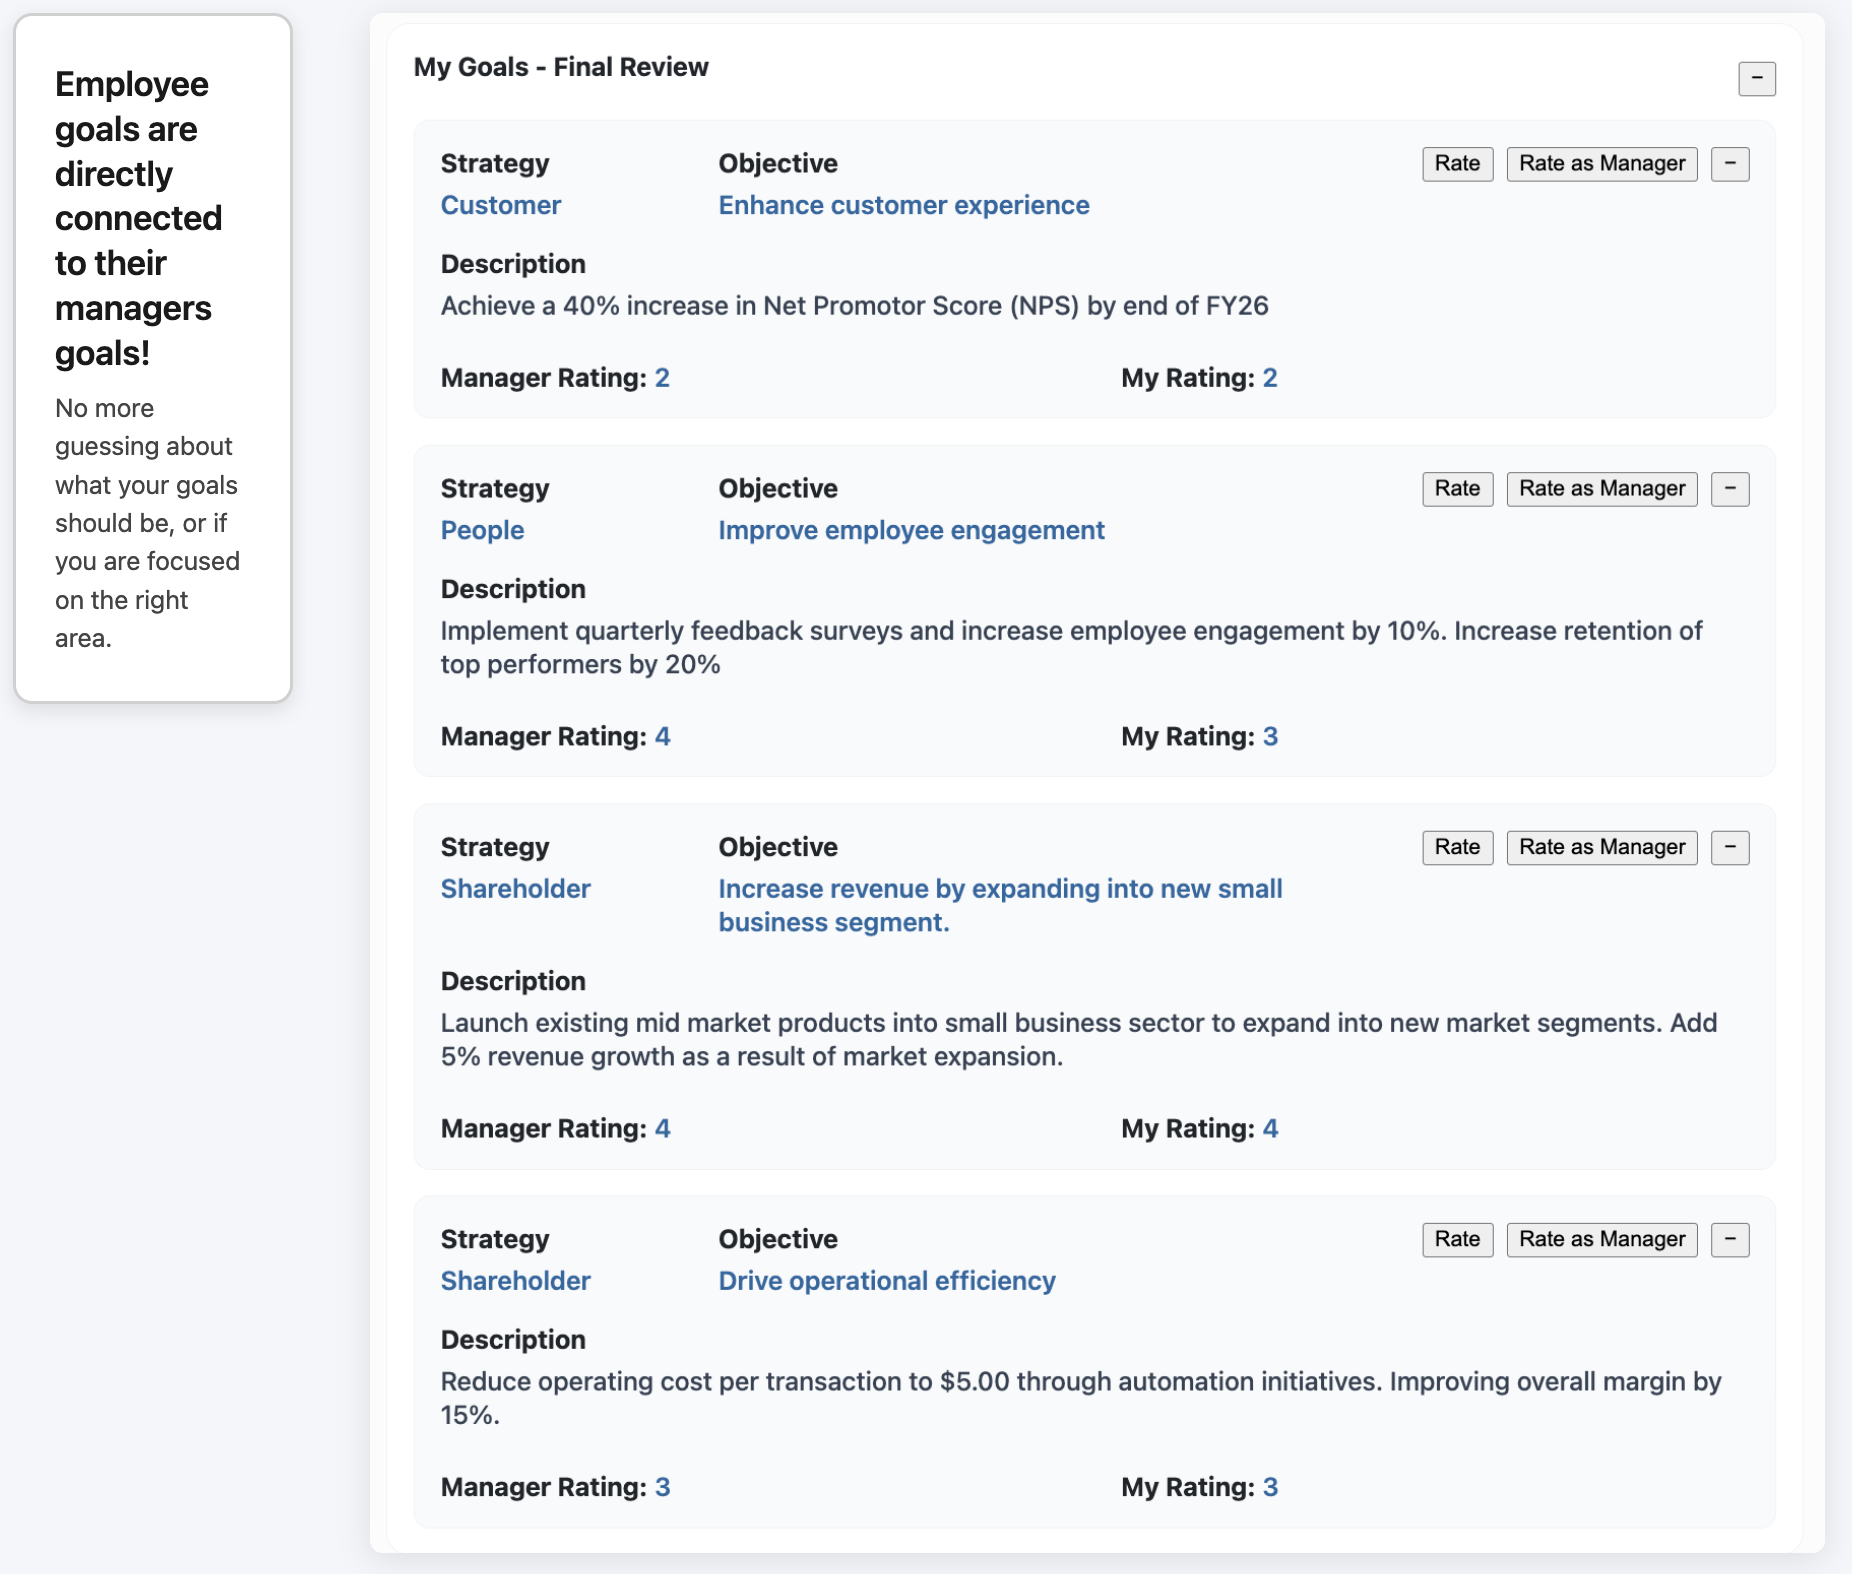Rate as Manager the People goal
Image resolution: width=1852 pixels, height=1574 pixels.
coord(1601,489)
